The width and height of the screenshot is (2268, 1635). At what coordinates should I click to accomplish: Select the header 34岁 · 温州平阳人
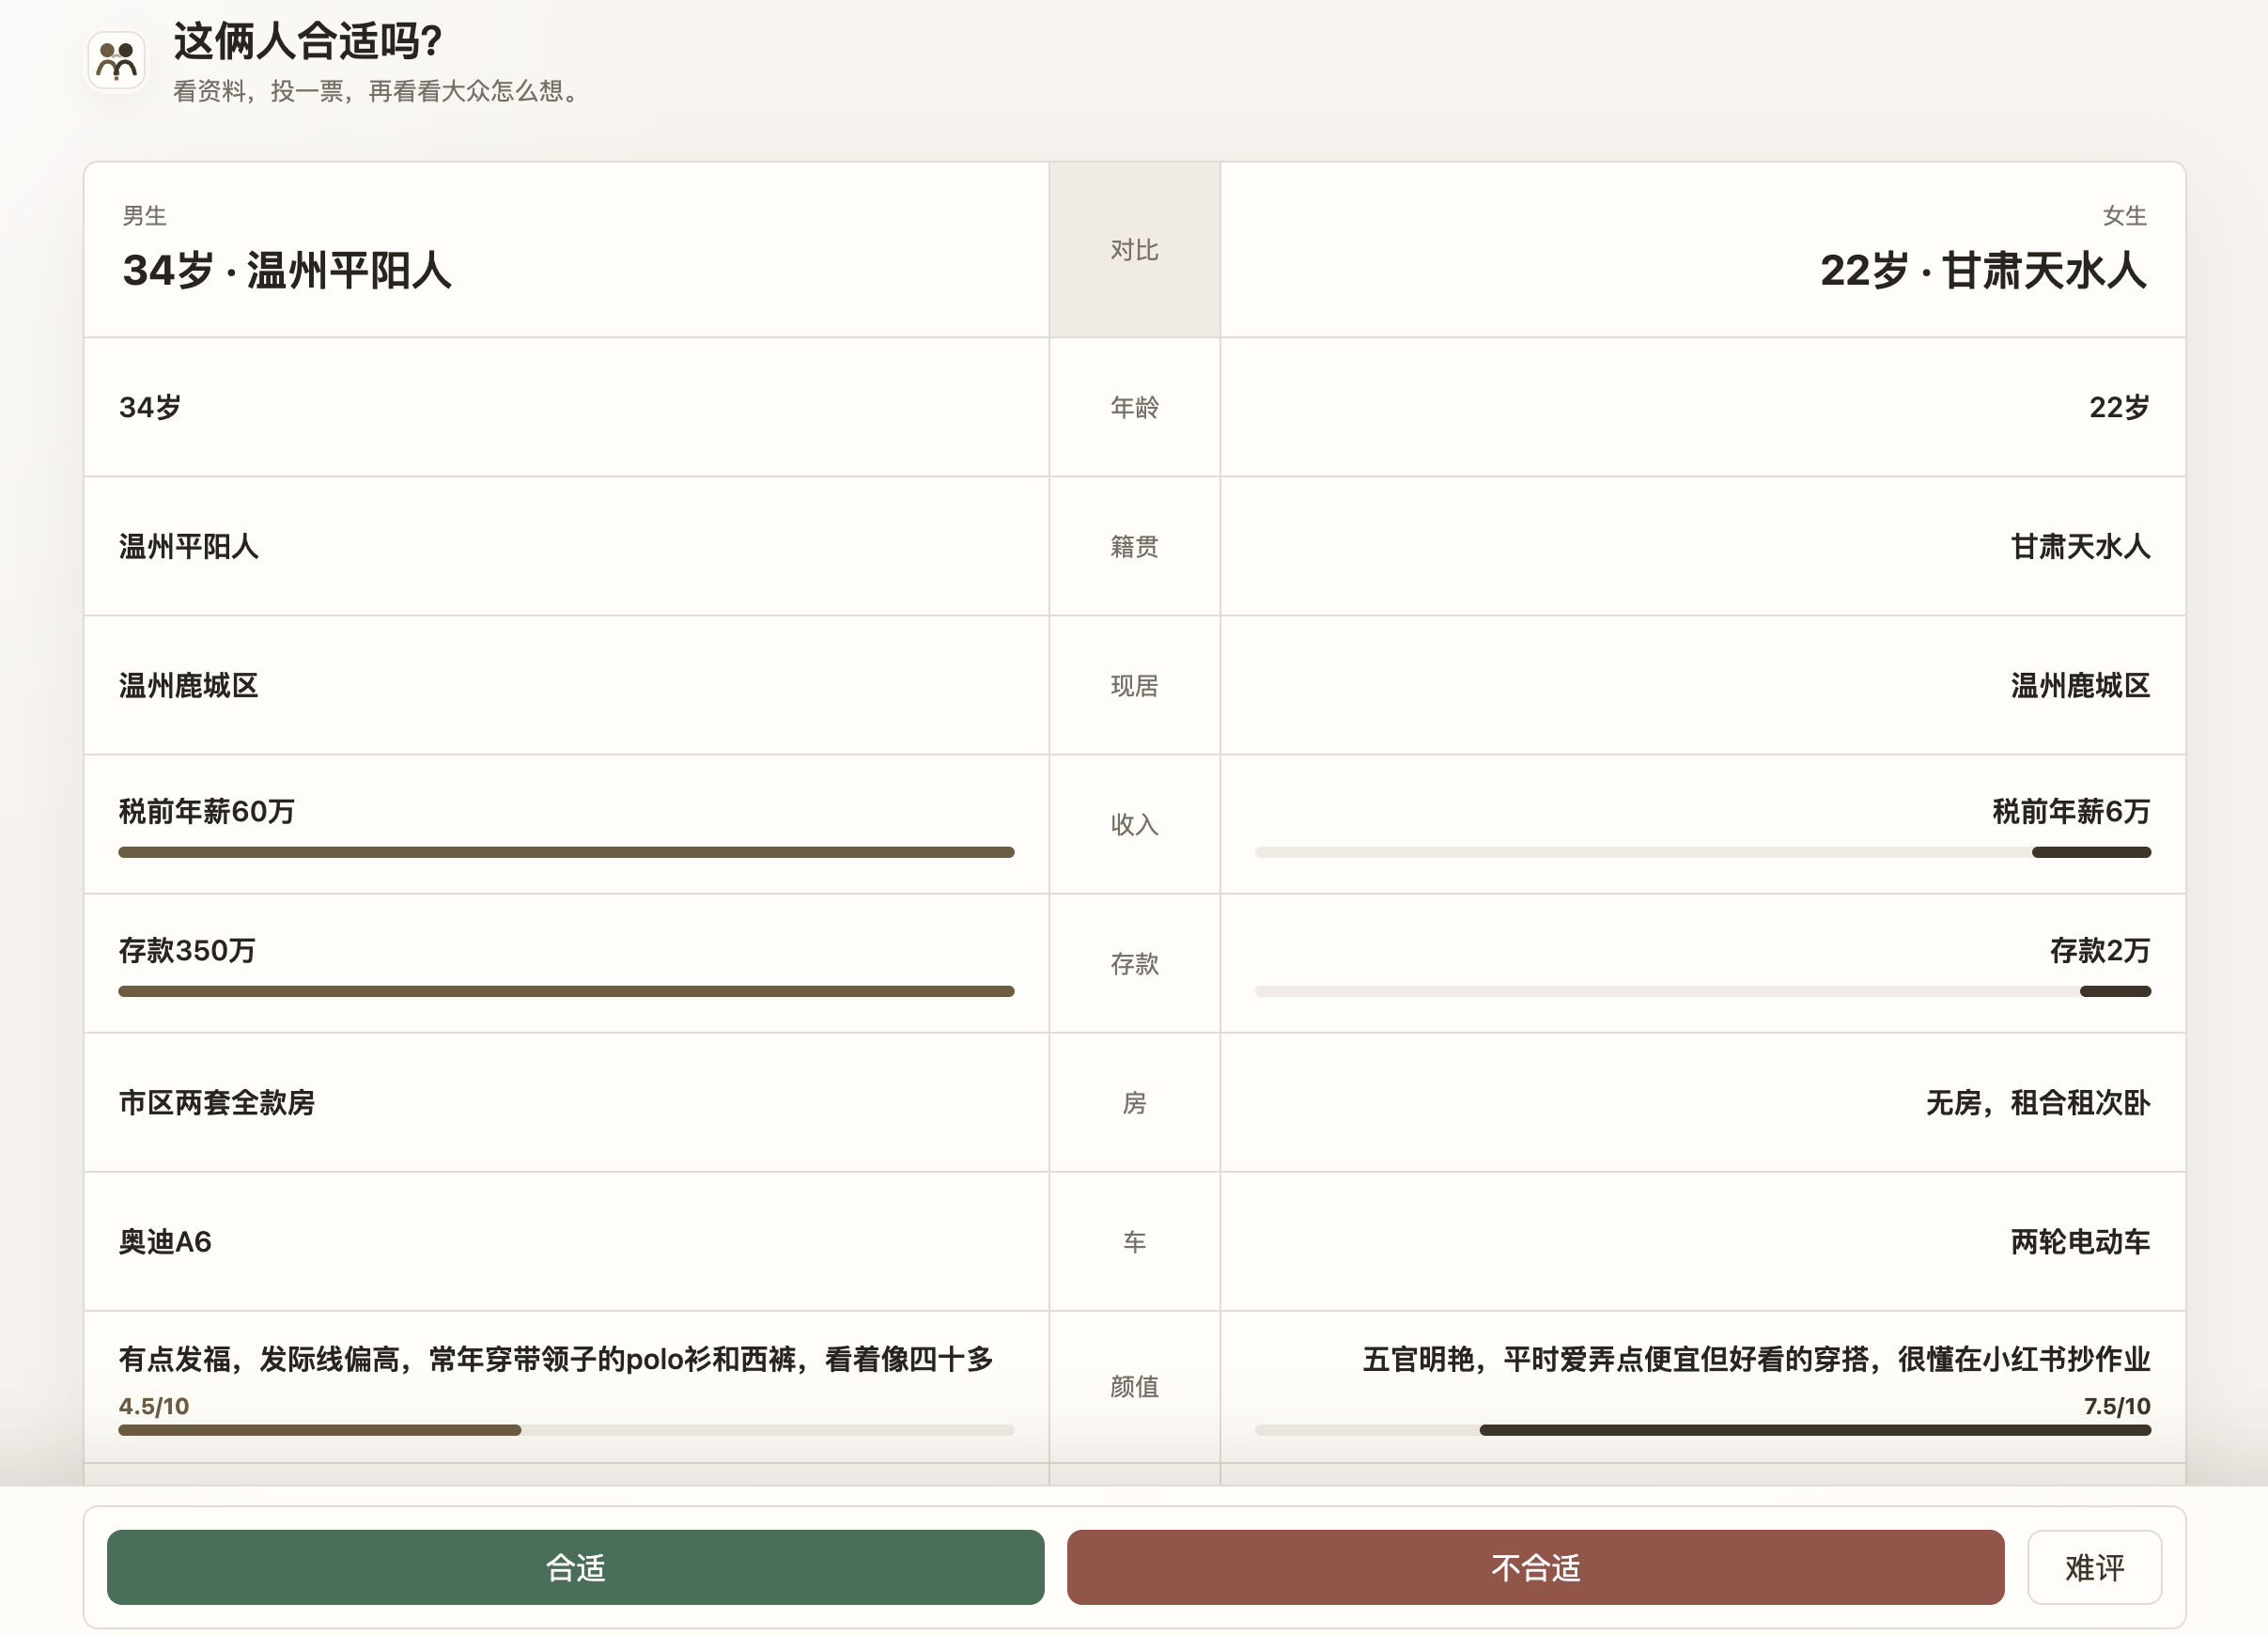click(x=287, y=270)
